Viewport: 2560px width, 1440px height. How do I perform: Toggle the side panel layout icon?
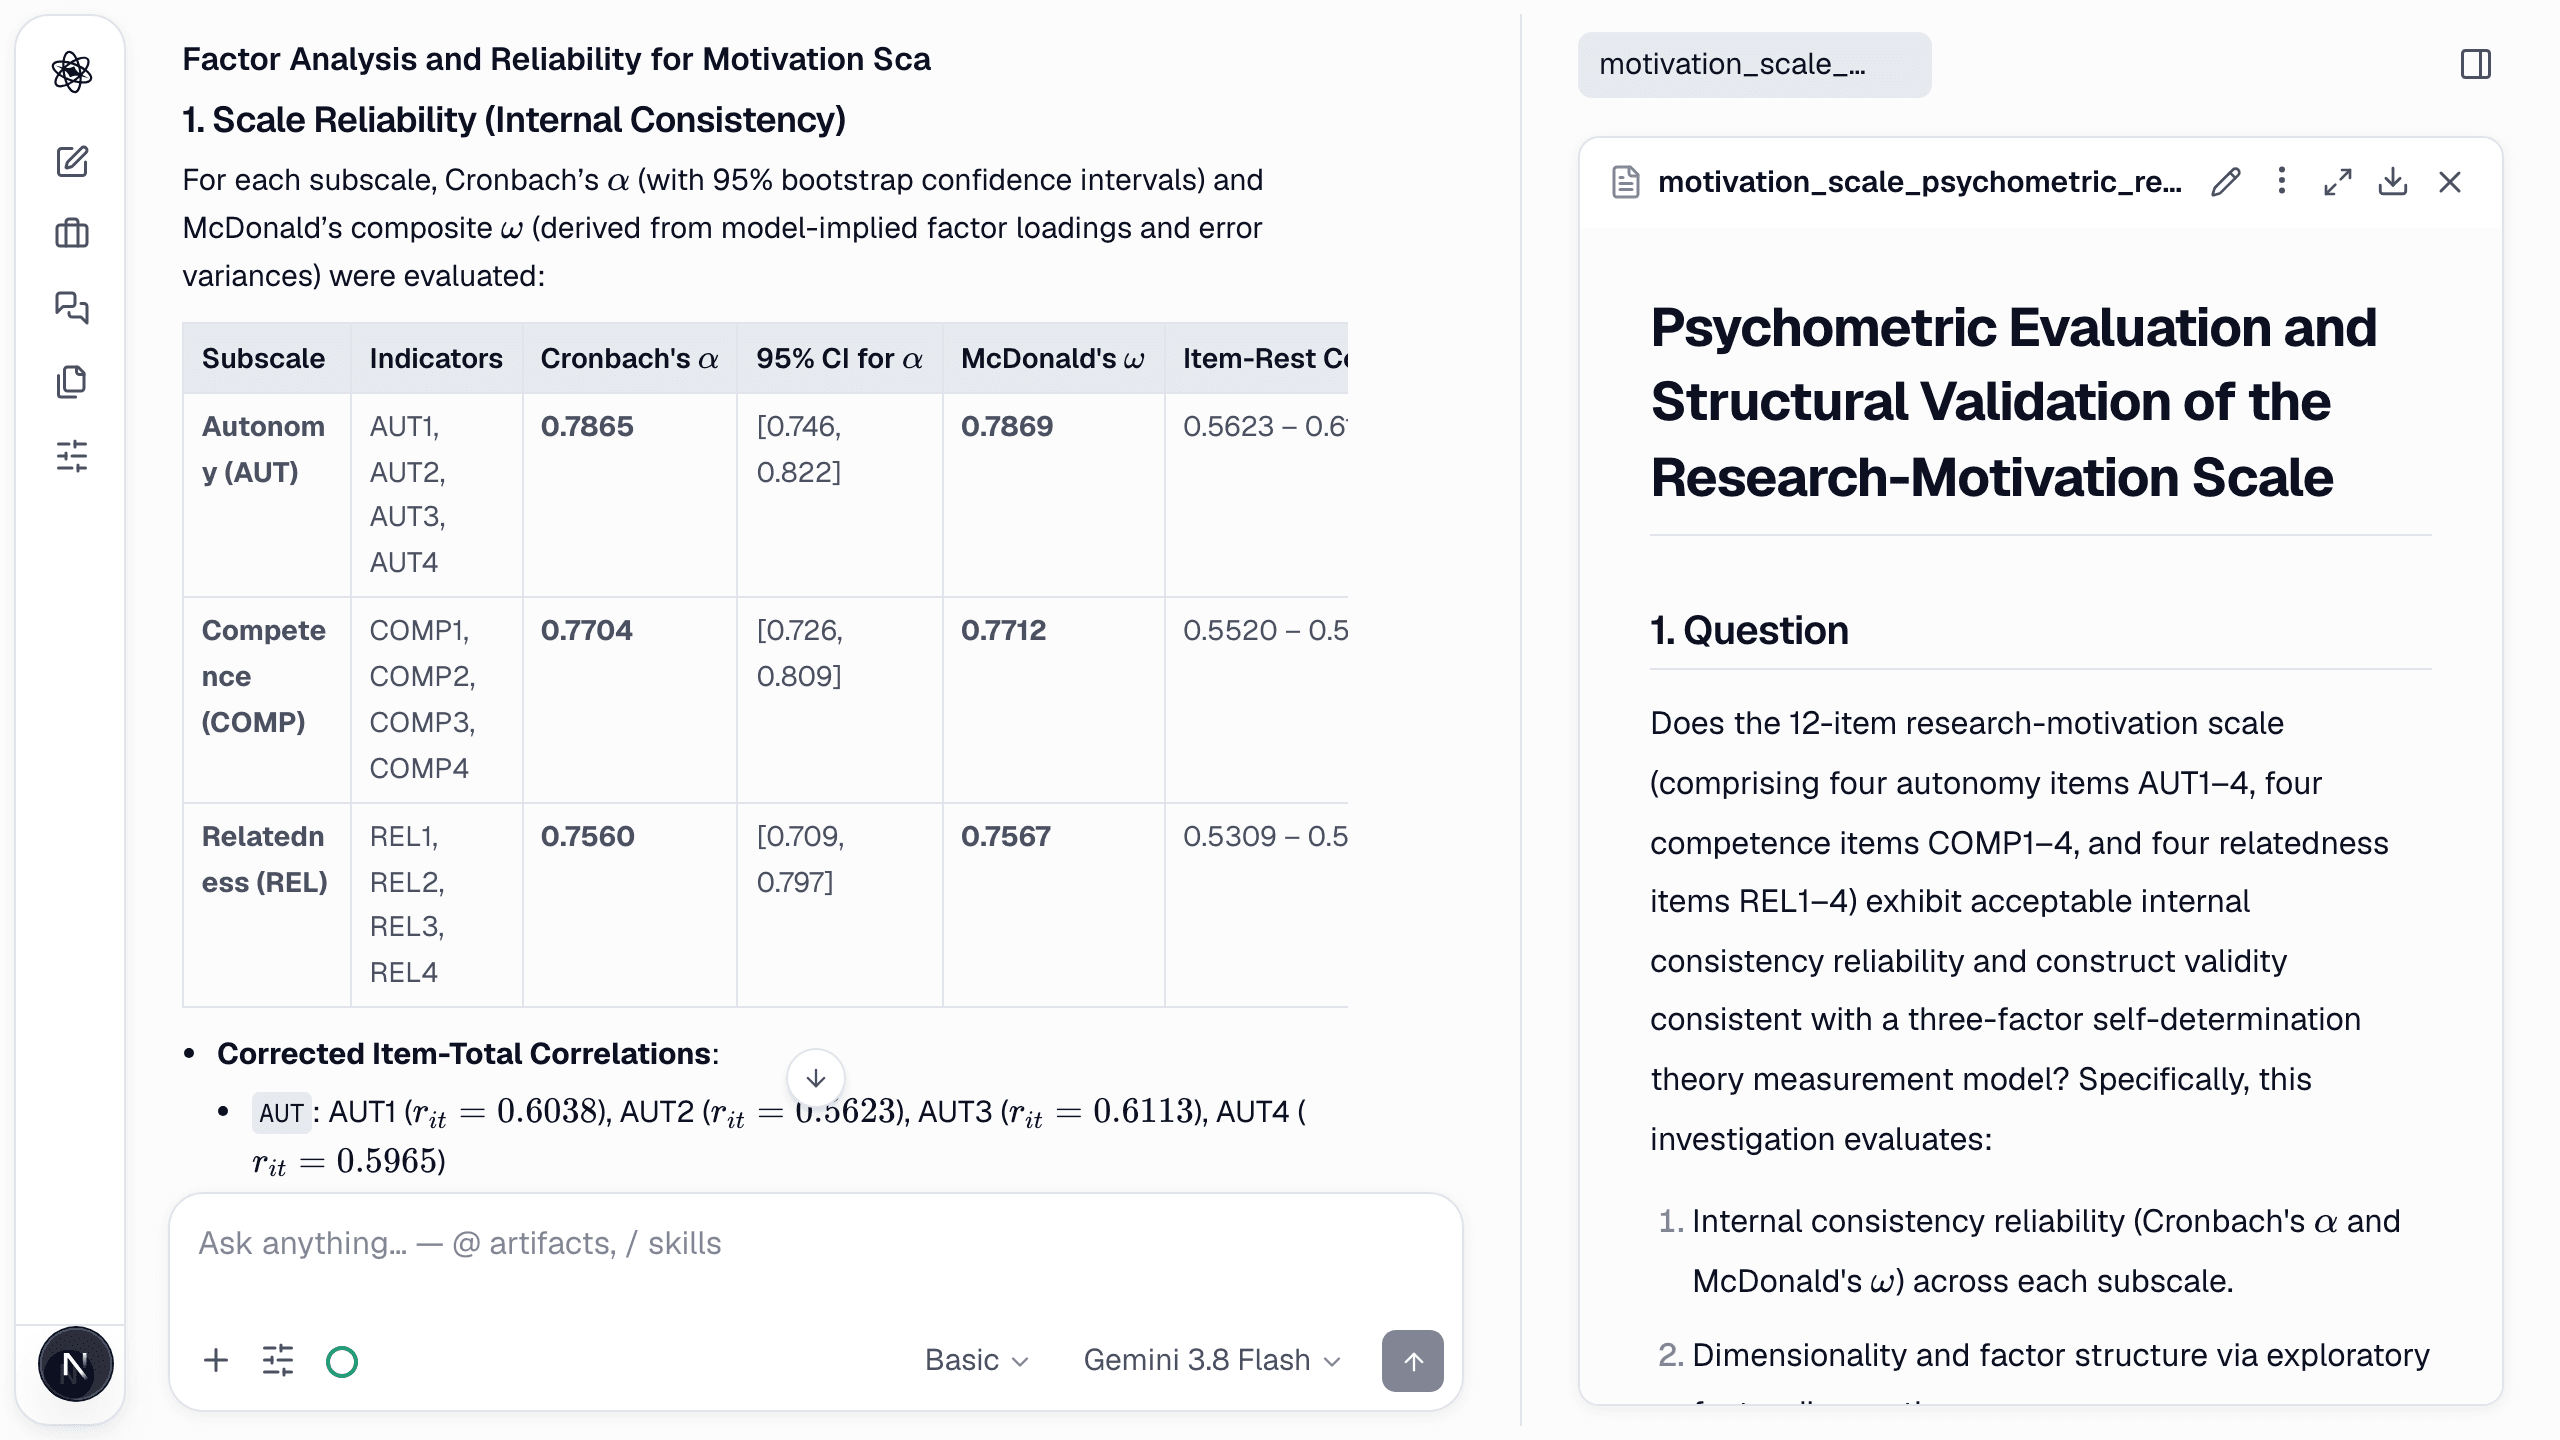[x=2476, y=65]
